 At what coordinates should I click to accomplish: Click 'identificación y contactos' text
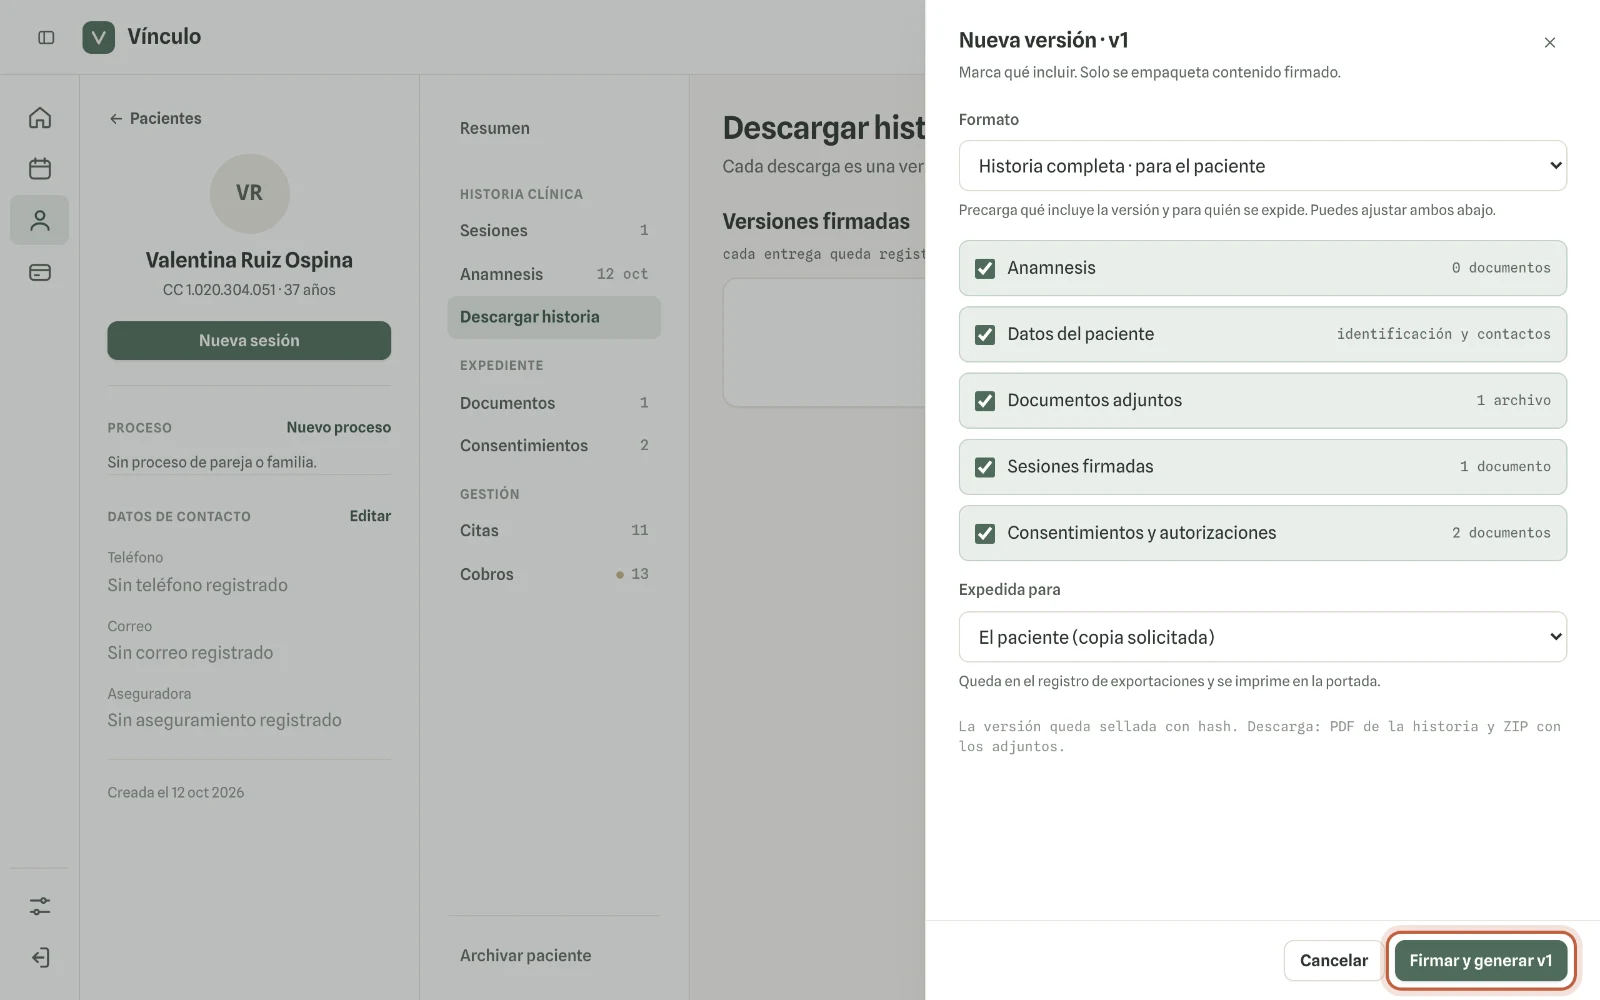pos(1443,334)
